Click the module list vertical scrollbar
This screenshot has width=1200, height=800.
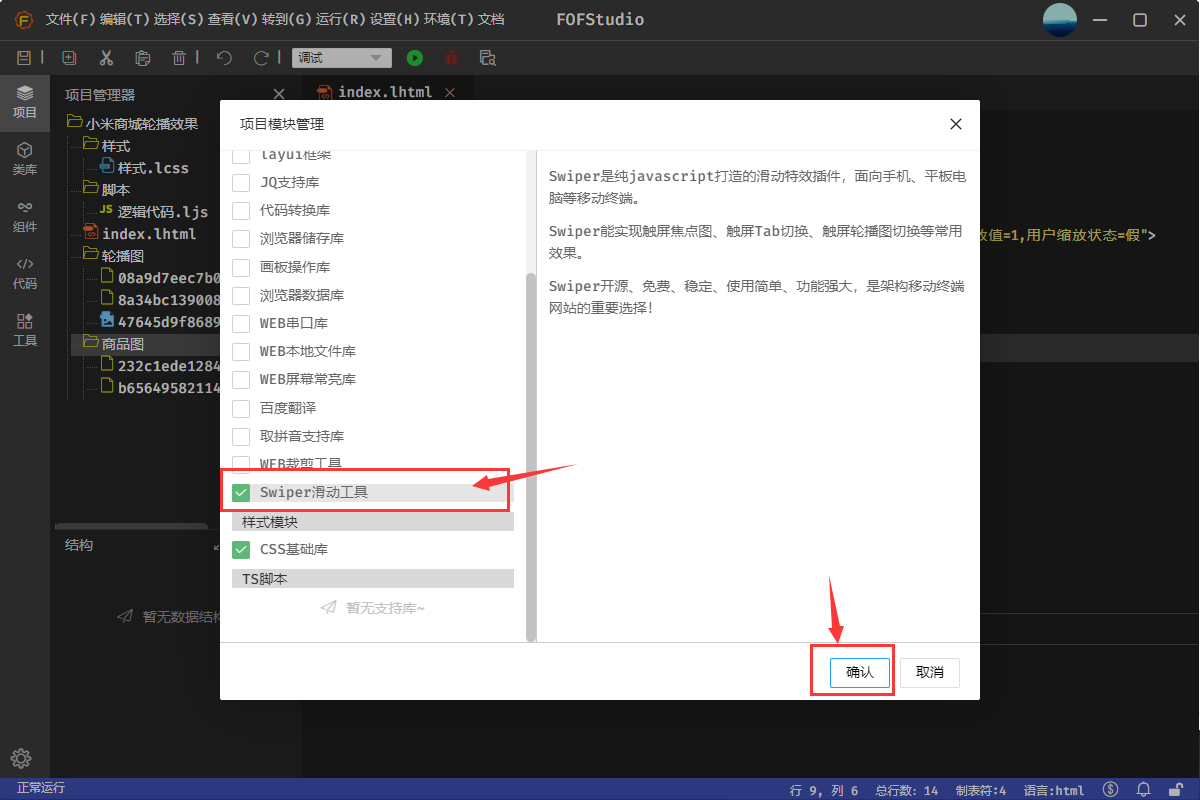tap(531, 457)
